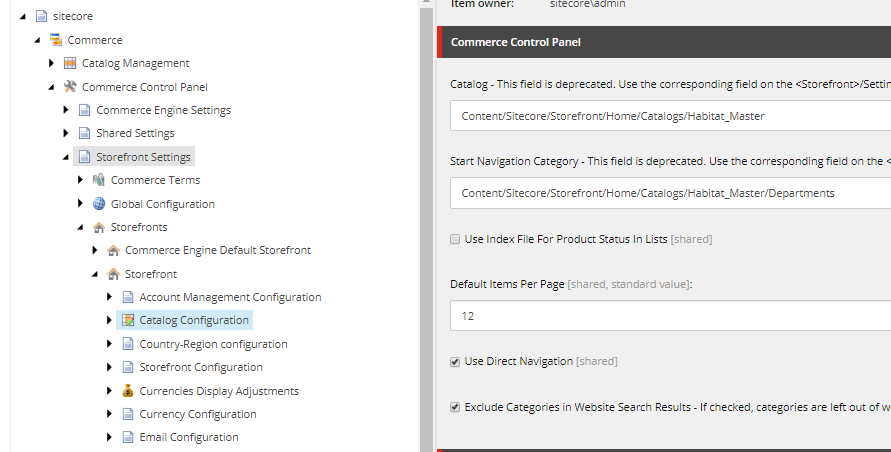This screenshot has width=891, height=452.
Task: Toggle Exclude Categories in Website Search Results
Action: click(455, 407)
